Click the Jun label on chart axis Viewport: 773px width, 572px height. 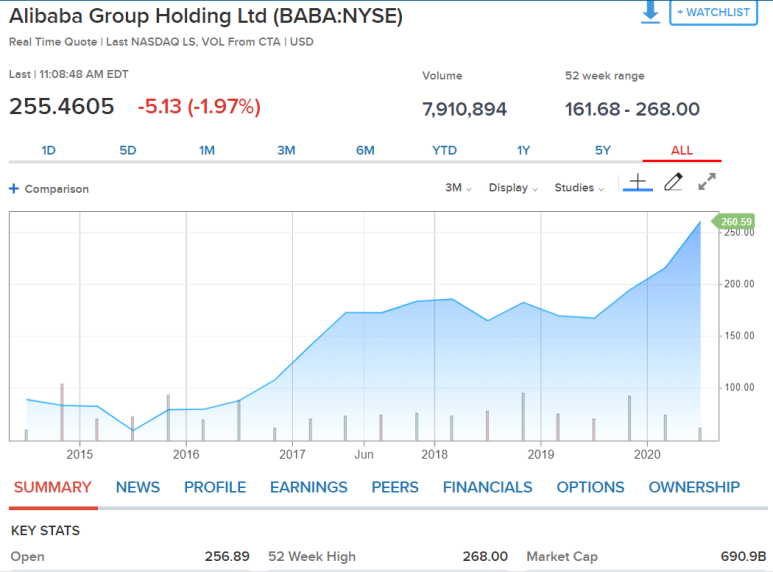[x=364, y=454]
